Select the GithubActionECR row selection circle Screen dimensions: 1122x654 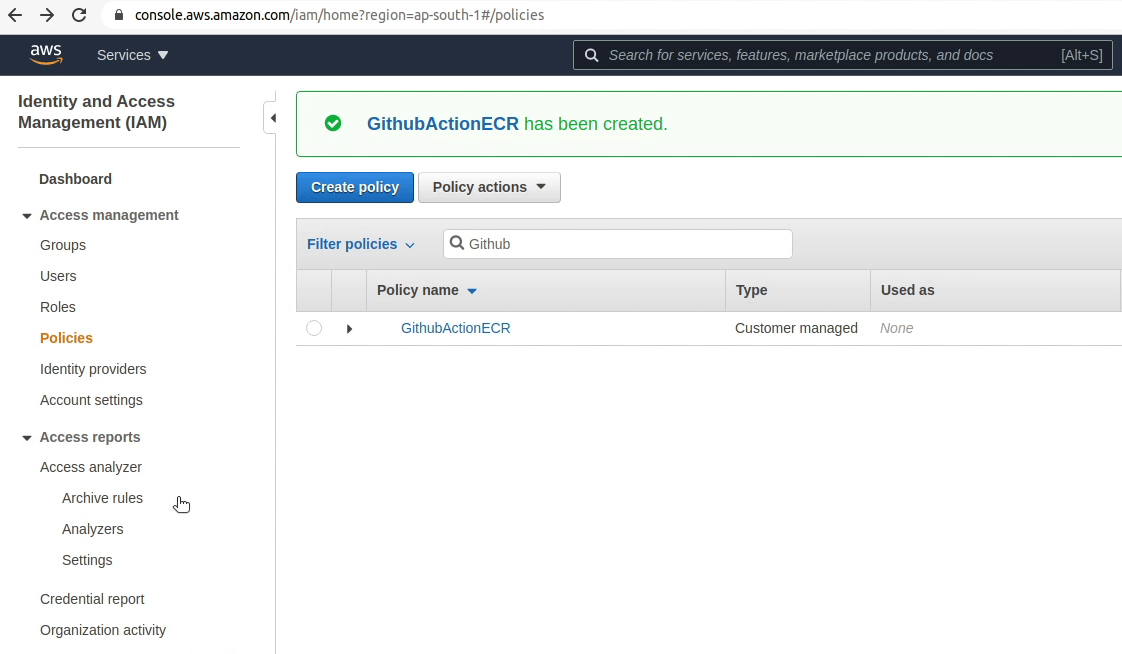[314, 328]
